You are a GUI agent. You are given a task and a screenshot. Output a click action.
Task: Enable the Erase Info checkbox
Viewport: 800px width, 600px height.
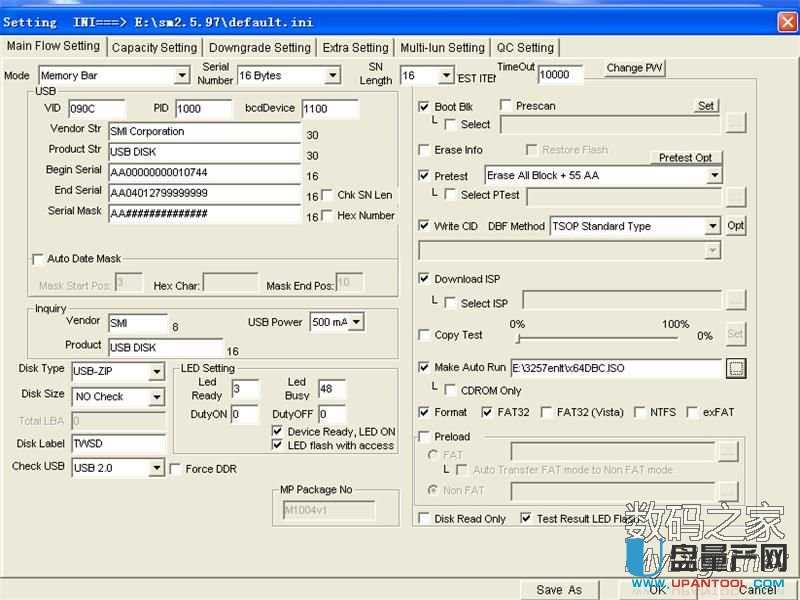pos(425,149)
